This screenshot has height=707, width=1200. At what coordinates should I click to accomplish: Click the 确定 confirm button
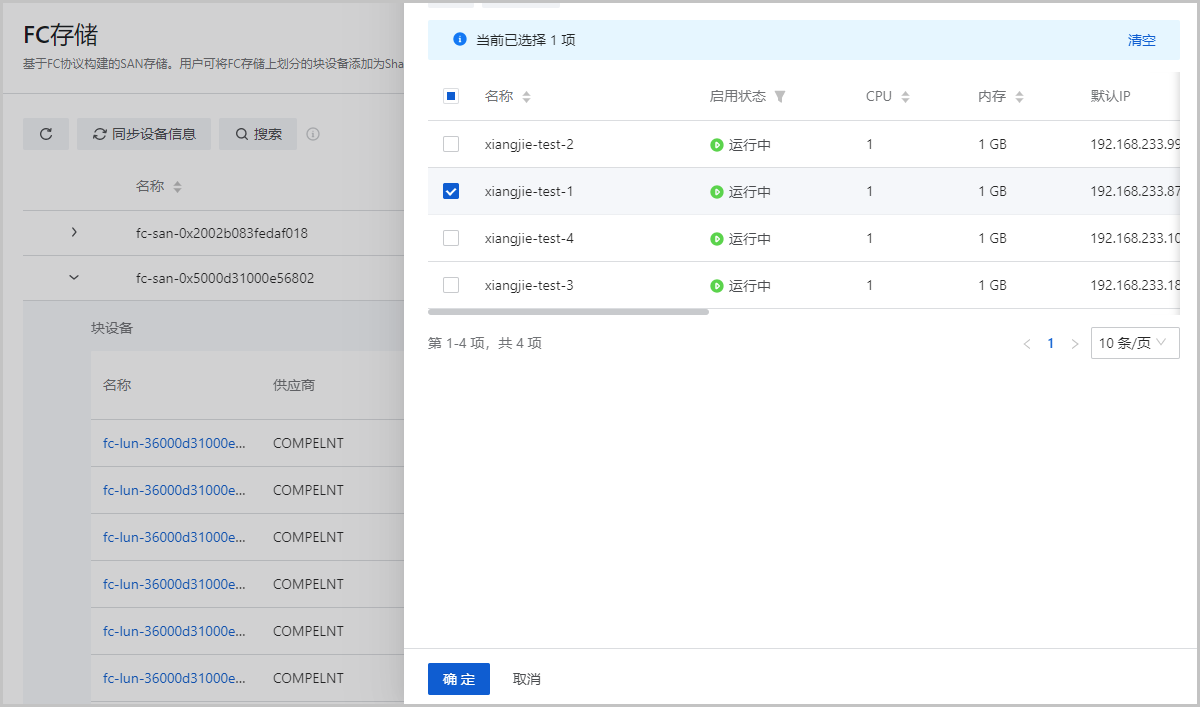tap(459, 679)
